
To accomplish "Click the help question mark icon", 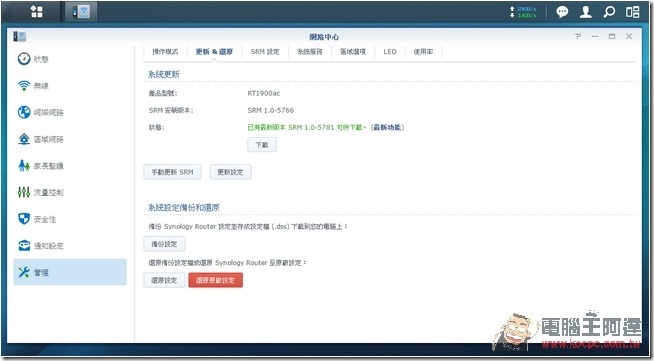I will click(578, 37).
